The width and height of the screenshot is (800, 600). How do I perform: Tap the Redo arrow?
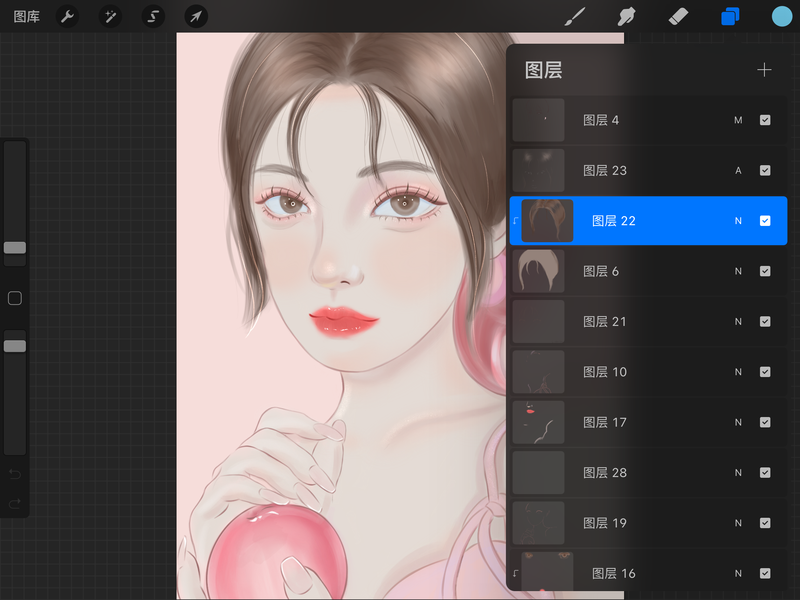[15, 504]
